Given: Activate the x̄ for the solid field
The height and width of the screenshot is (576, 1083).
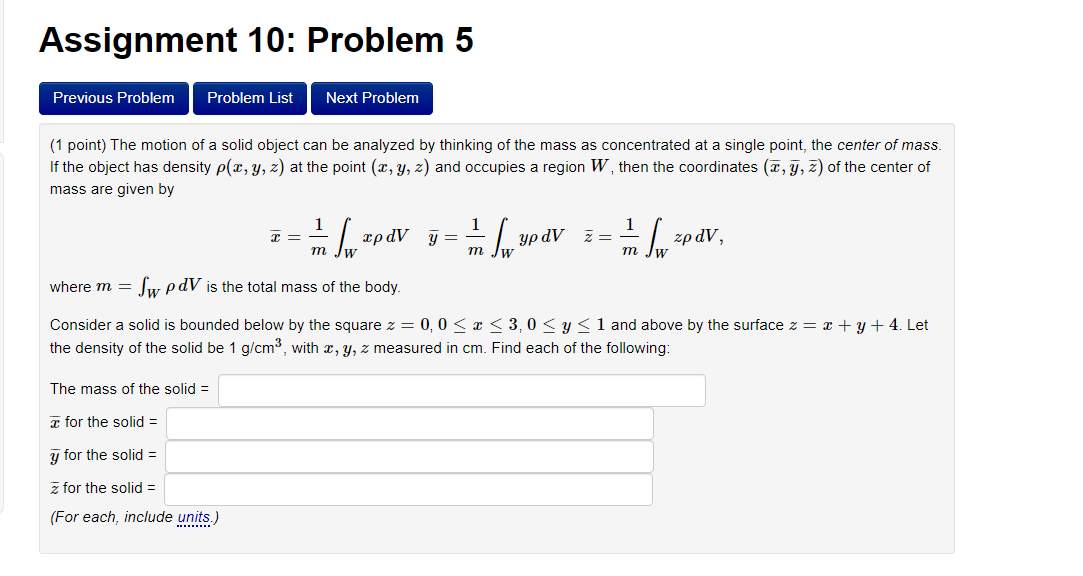Looking at the screenshot, I should 410,422.
